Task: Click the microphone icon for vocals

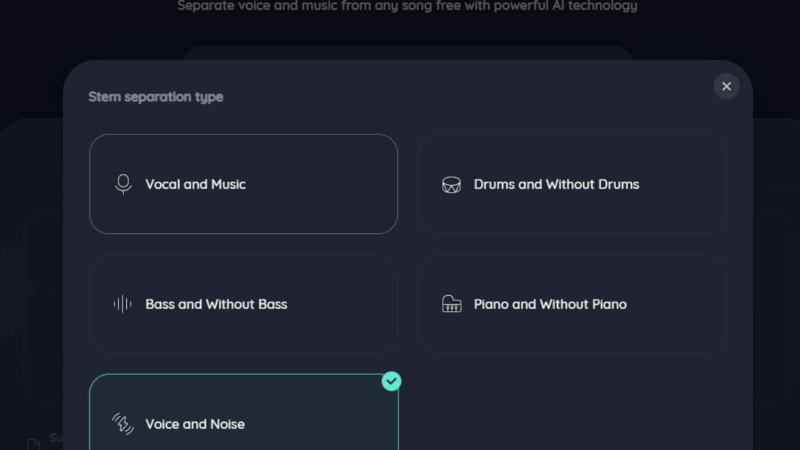Action: click(x=123, y=184)
